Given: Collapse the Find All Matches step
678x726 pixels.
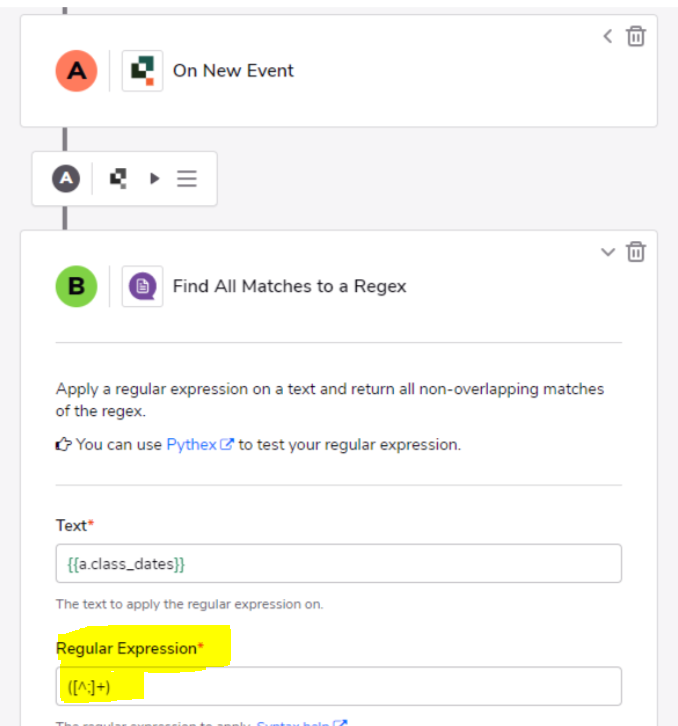Looking at the screenshot, I should (608, 252).
